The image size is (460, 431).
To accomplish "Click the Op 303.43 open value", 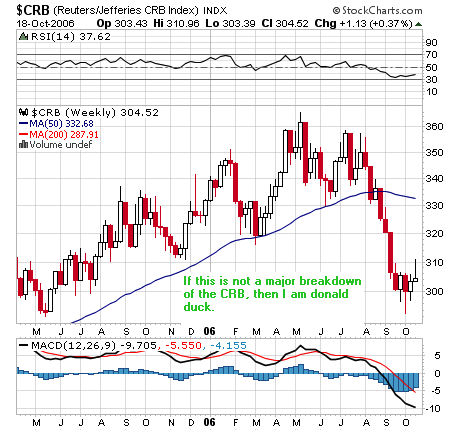I will coord(122,24).
